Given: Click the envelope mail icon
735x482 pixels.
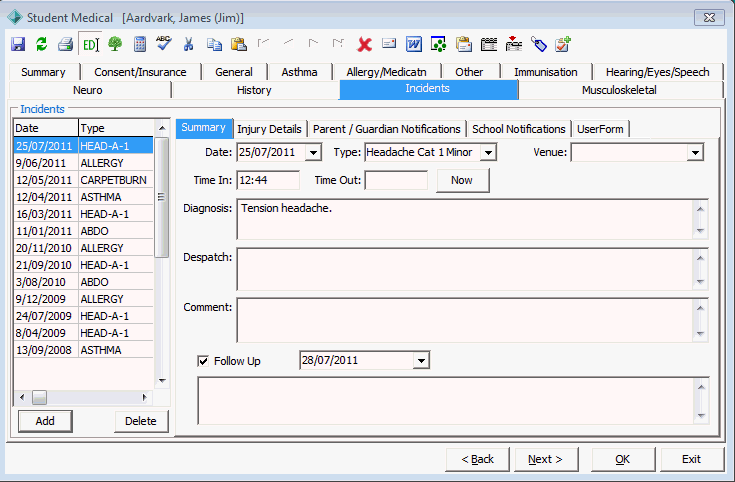Looking at the screenshot, I should coord(389,44).
